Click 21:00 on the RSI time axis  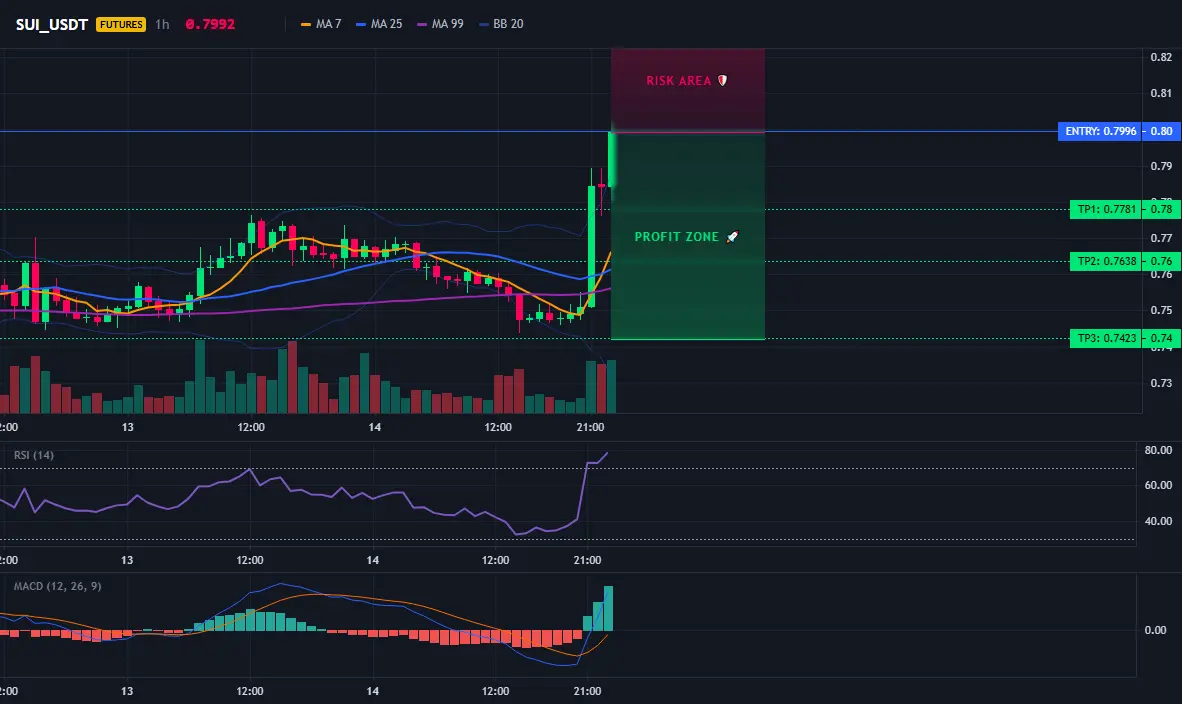pos(587,560)
